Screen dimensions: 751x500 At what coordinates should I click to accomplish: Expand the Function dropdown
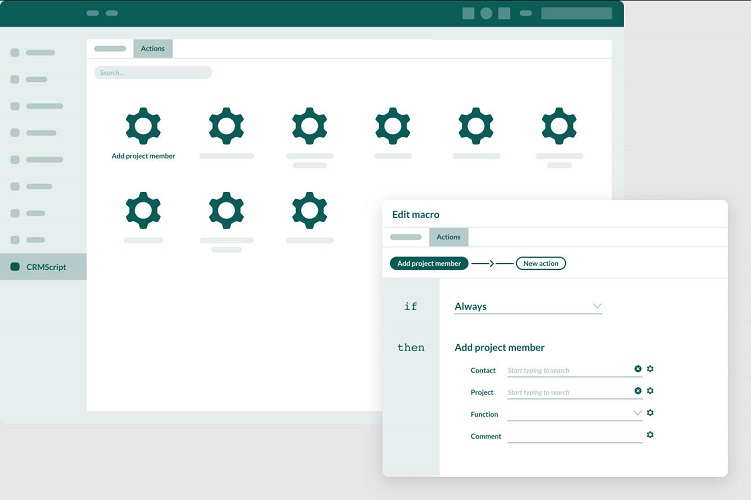[x=575, y=414]
